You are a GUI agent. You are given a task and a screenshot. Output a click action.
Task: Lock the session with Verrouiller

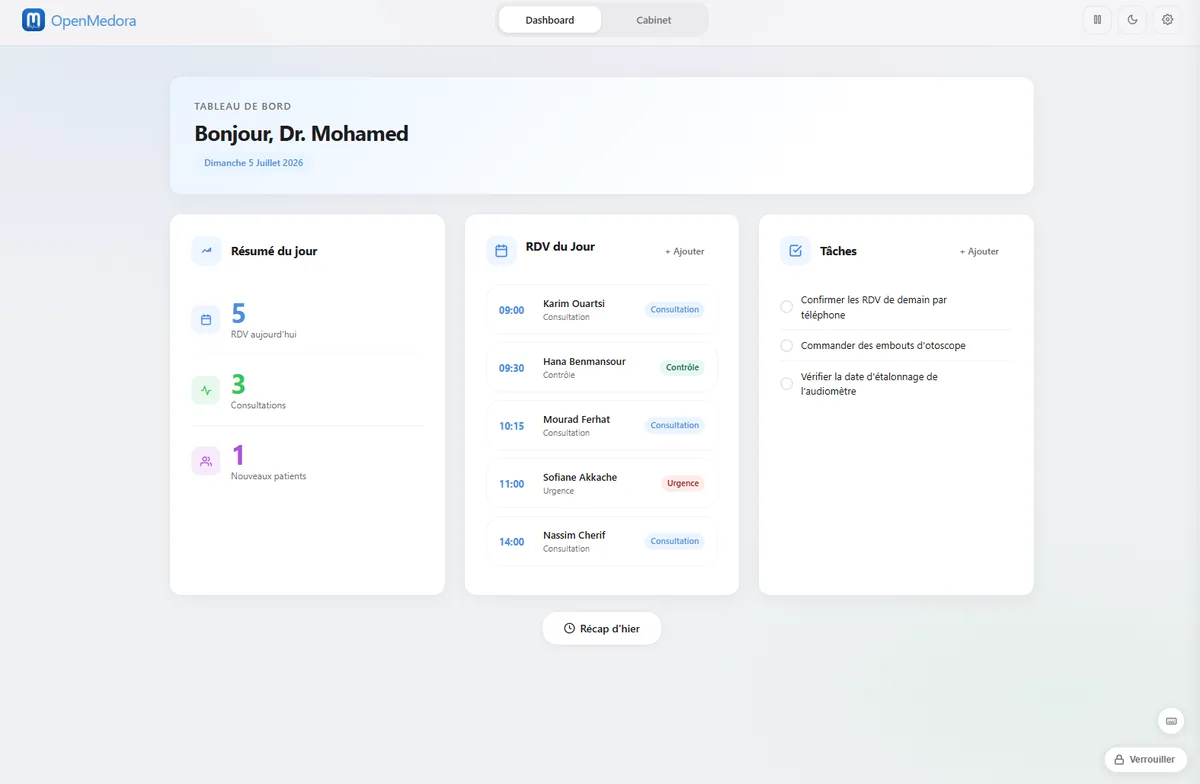point(1146,760)
